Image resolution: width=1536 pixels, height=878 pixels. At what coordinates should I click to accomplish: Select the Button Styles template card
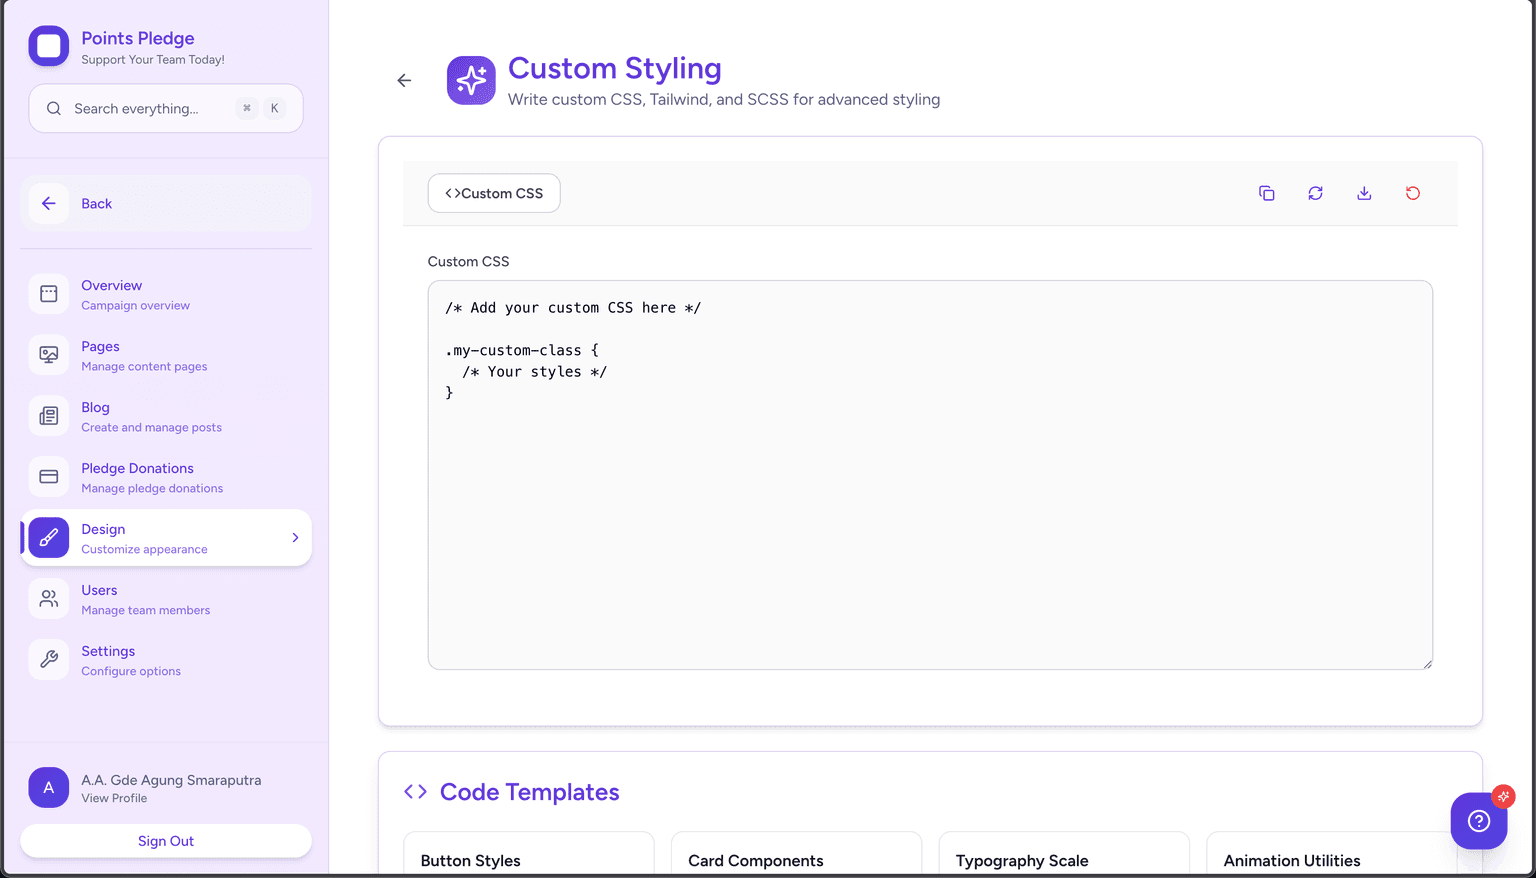point(528,858)
